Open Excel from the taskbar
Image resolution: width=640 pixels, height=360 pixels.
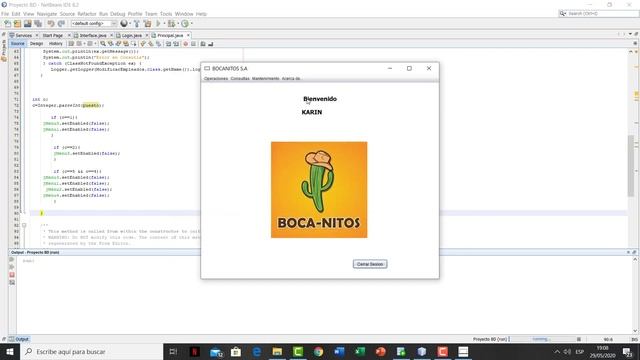[x=360, y=352]
